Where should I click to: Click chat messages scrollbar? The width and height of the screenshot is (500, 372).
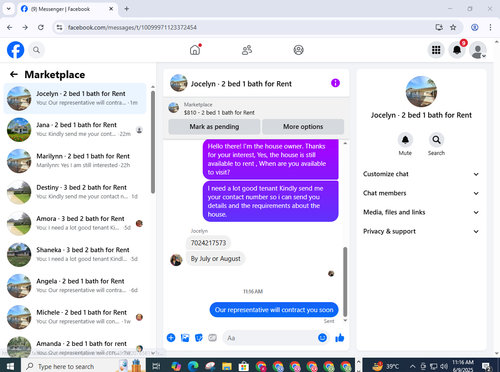pyautogui.click(x=345, y=281)
